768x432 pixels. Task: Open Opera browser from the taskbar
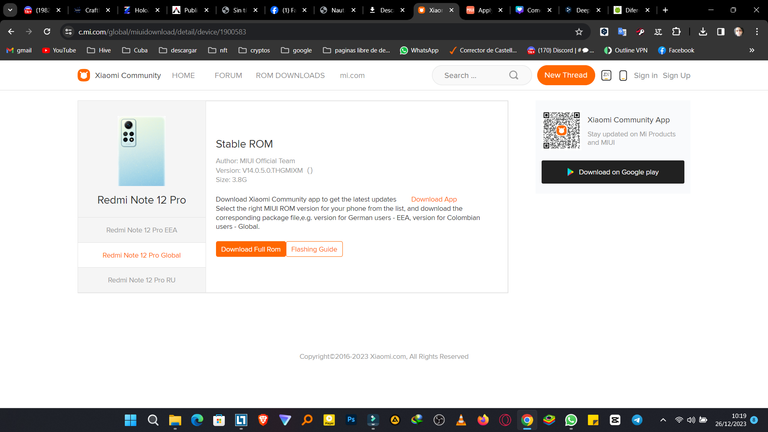(x=505, y=420)
